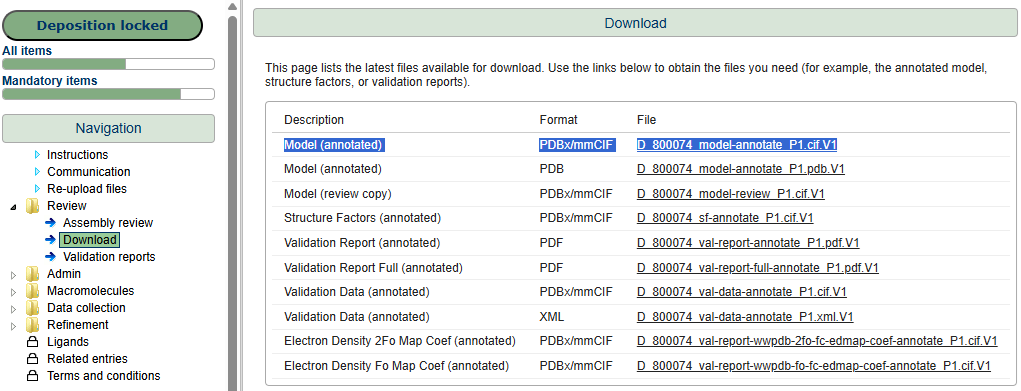Click the sidebar scrollbar up arrow

[232, 6]
